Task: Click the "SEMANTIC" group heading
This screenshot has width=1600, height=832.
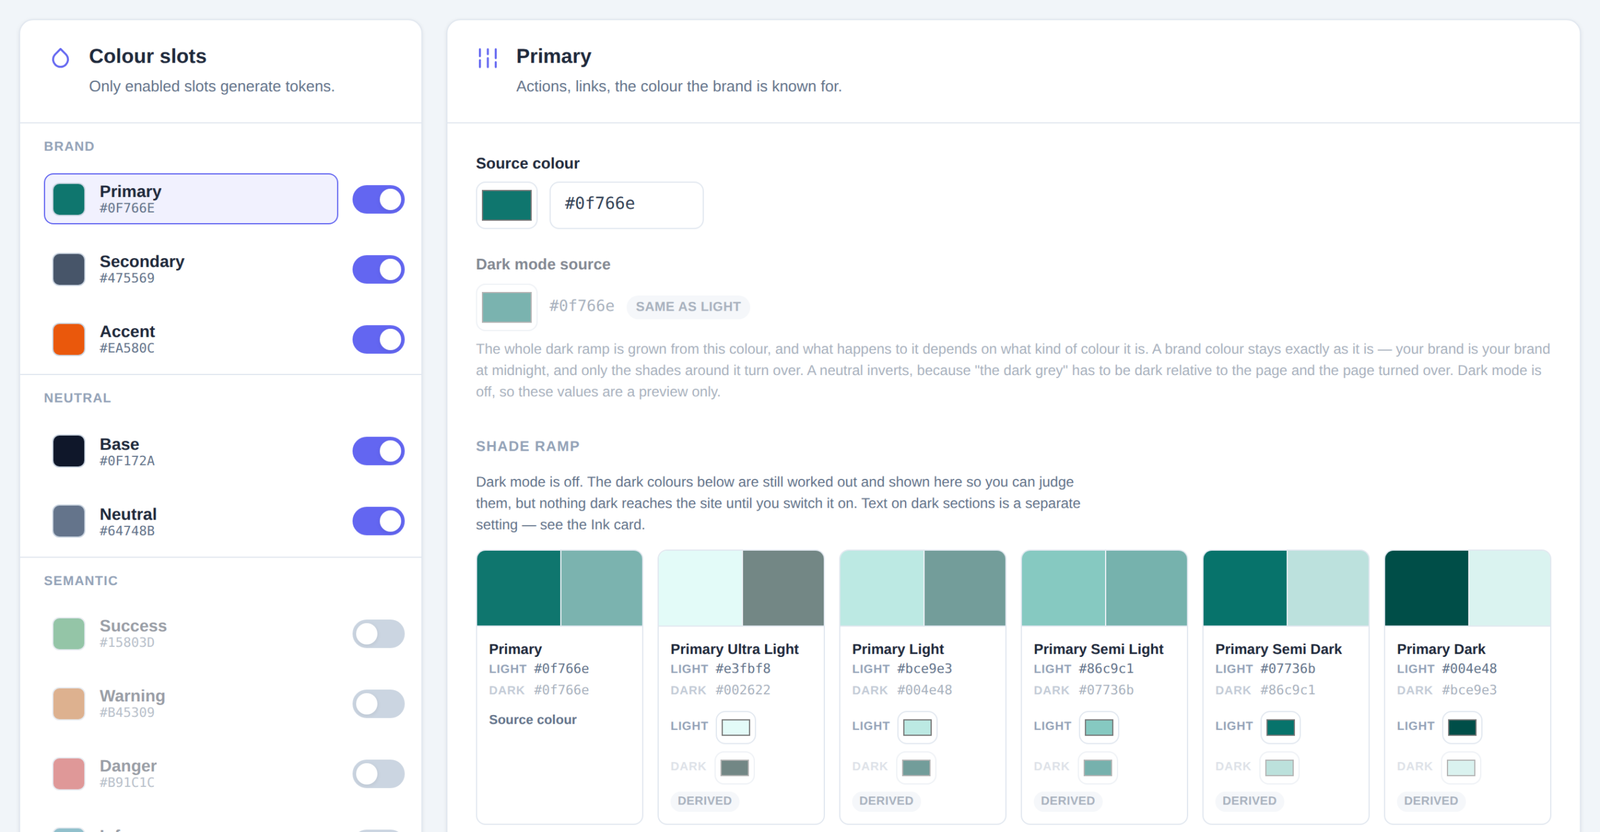Action: (x=81, y=581)
